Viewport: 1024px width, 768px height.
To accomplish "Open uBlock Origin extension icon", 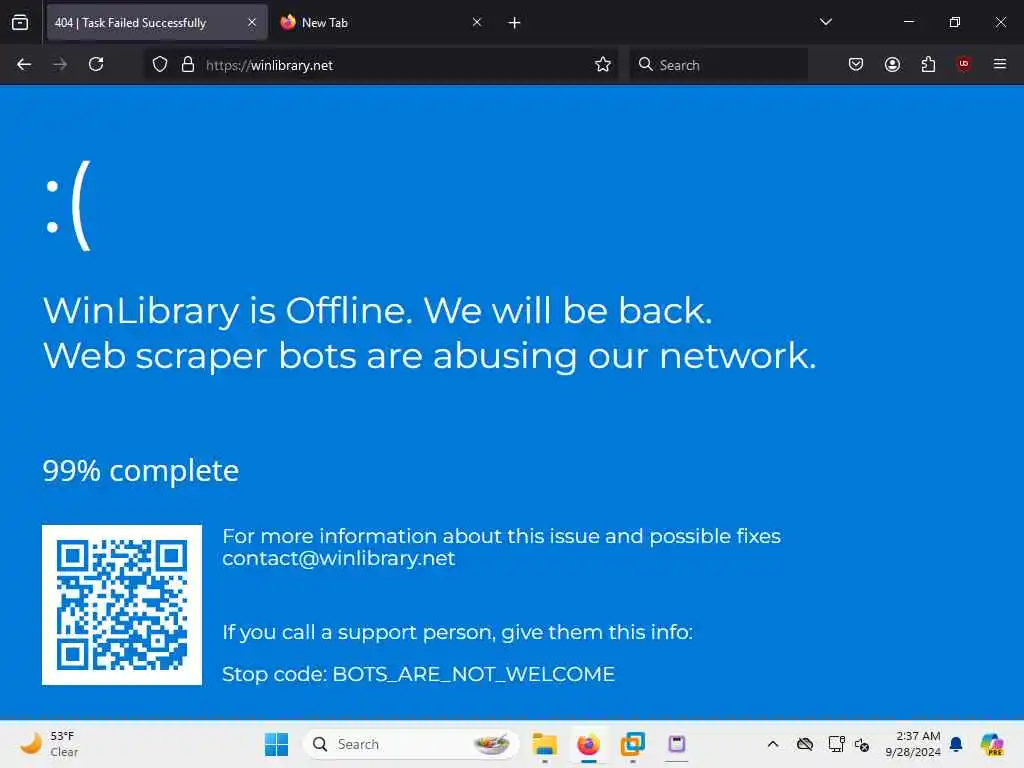I will [964, 64].
